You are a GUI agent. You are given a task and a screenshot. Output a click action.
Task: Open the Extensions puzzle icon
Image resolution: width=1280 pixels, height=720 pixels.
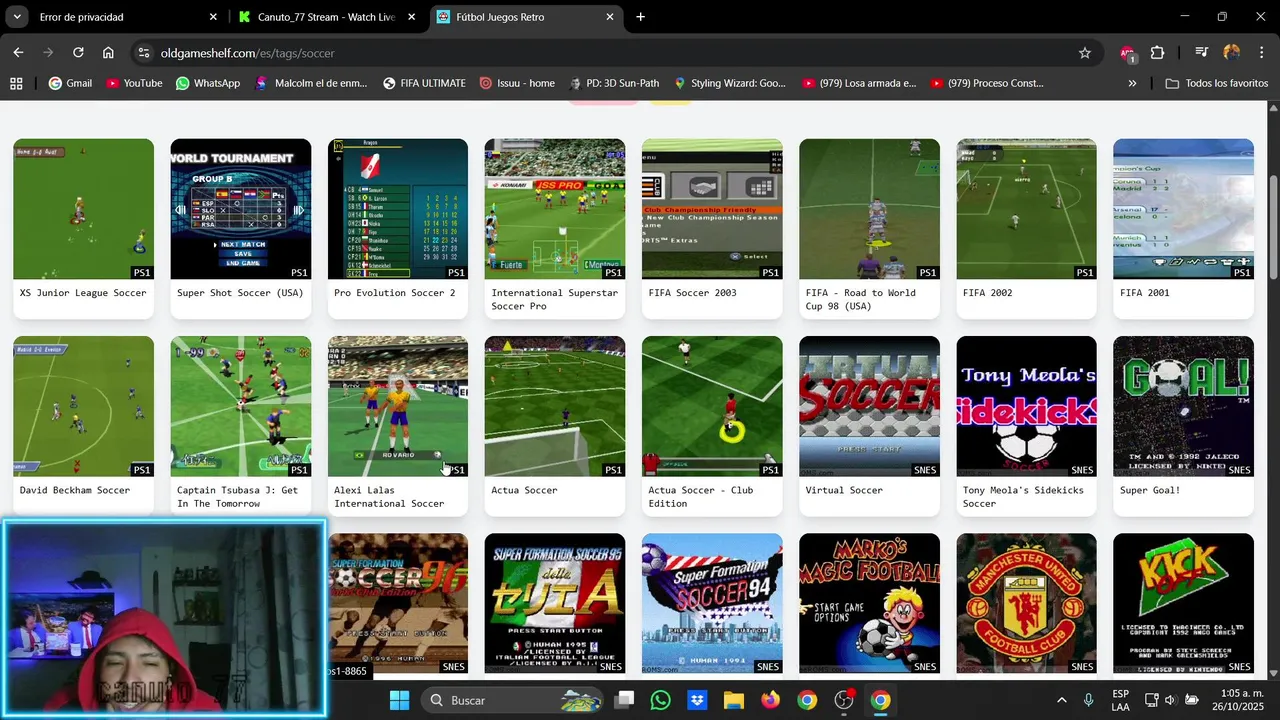pos(1157,53)
